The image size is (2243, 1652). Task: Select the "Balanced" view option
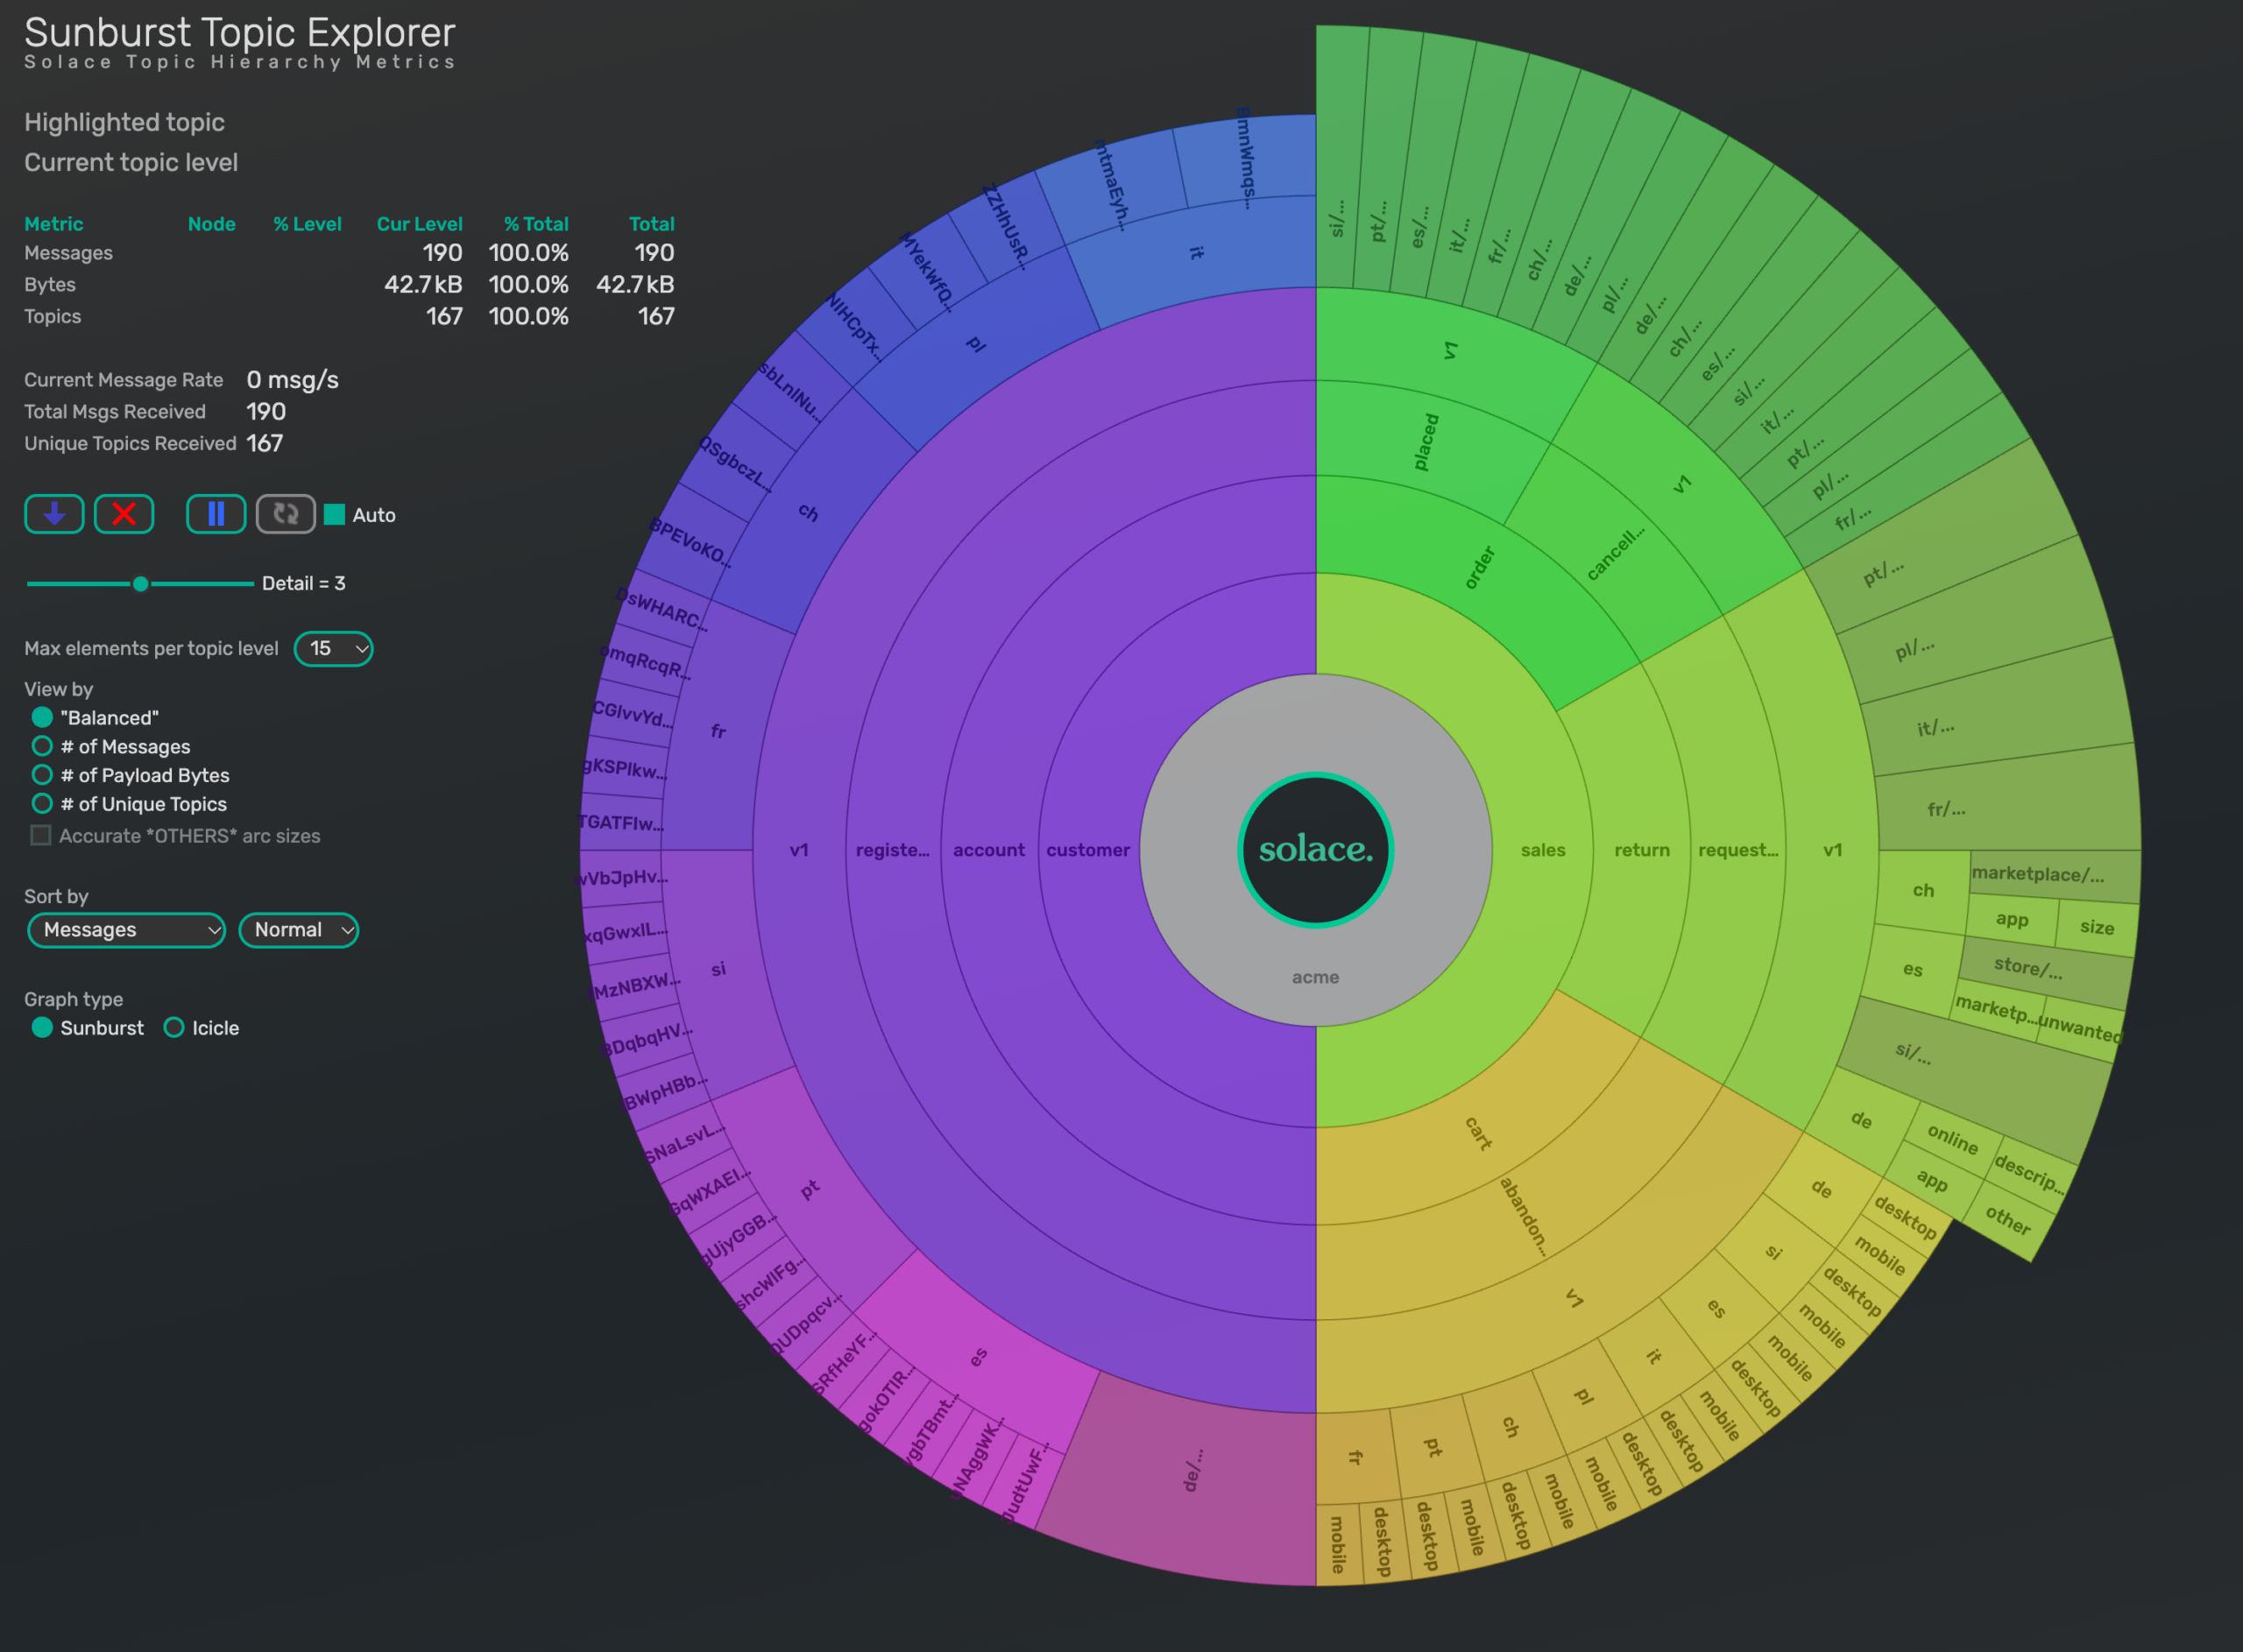click(x=42, y=717)
